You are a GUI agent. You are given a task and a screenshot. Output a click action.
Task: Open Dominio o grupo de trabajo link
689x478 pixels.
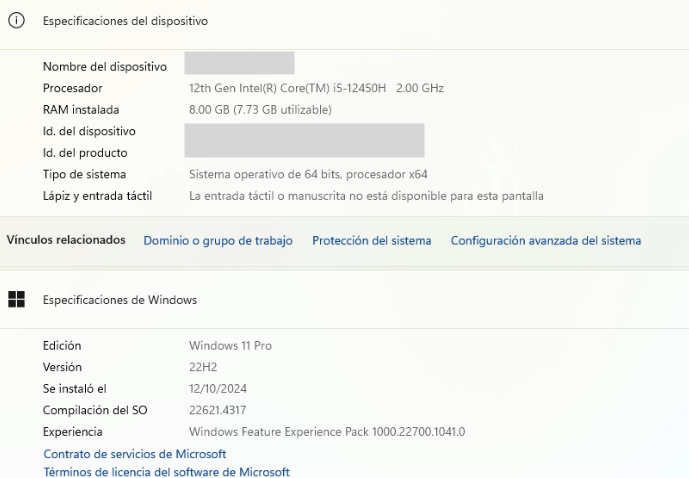pos(218,241)
